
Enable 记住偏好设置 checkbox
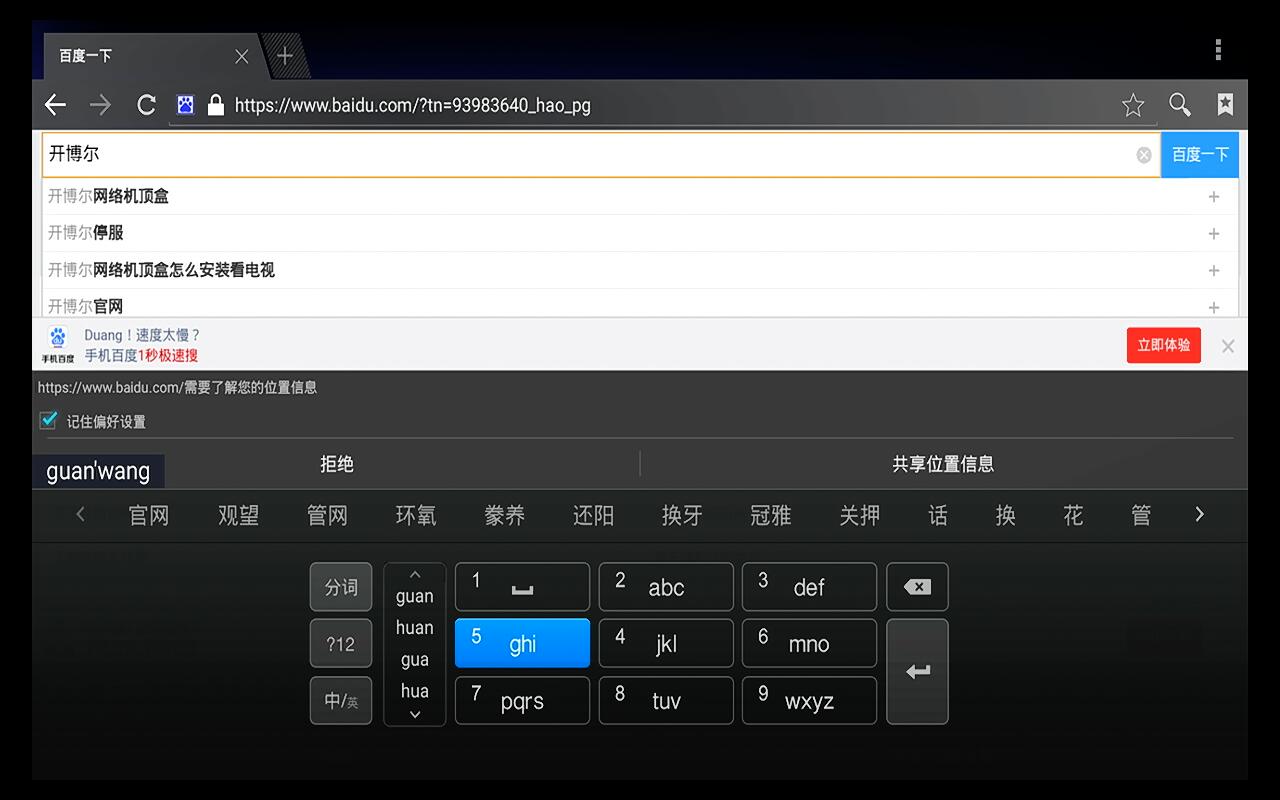47,420
